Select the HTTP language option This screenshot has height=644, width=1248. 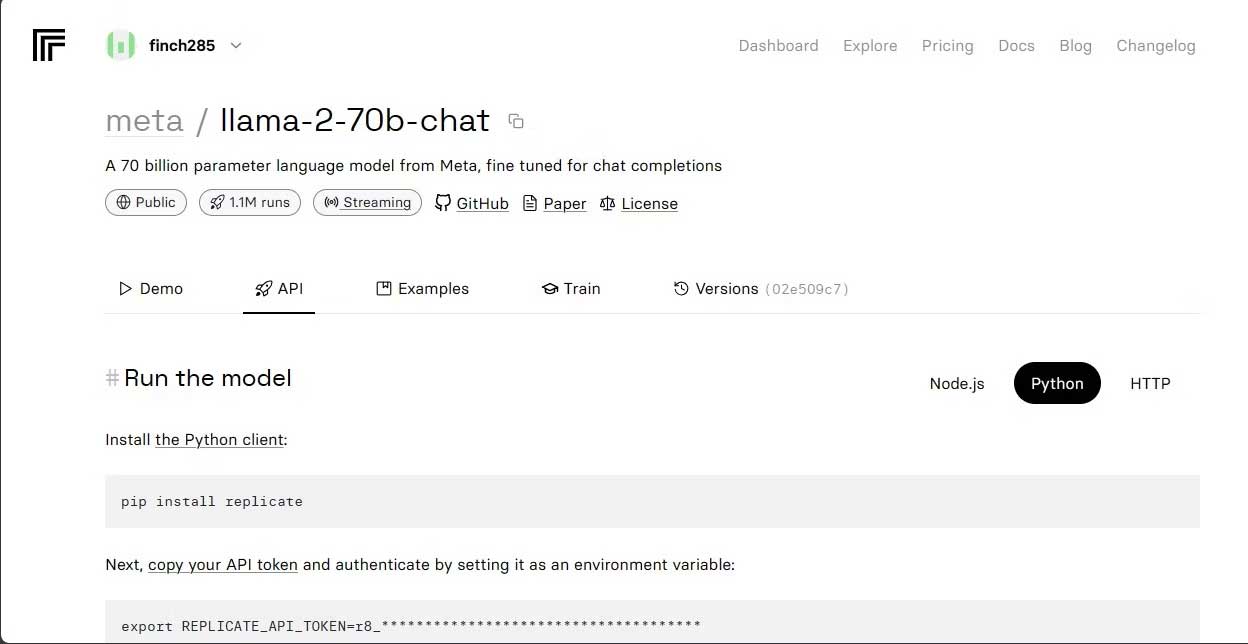(1150, 383)
